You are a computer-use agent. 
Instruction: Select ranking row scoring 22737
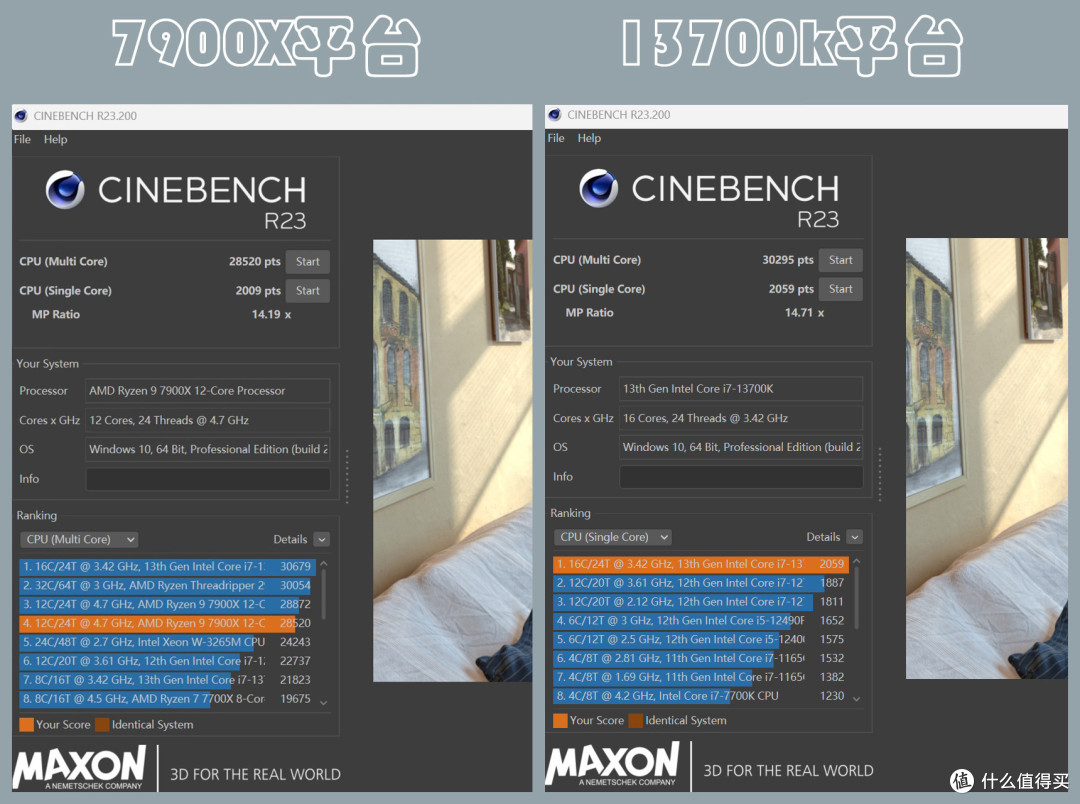pos(167,661)
